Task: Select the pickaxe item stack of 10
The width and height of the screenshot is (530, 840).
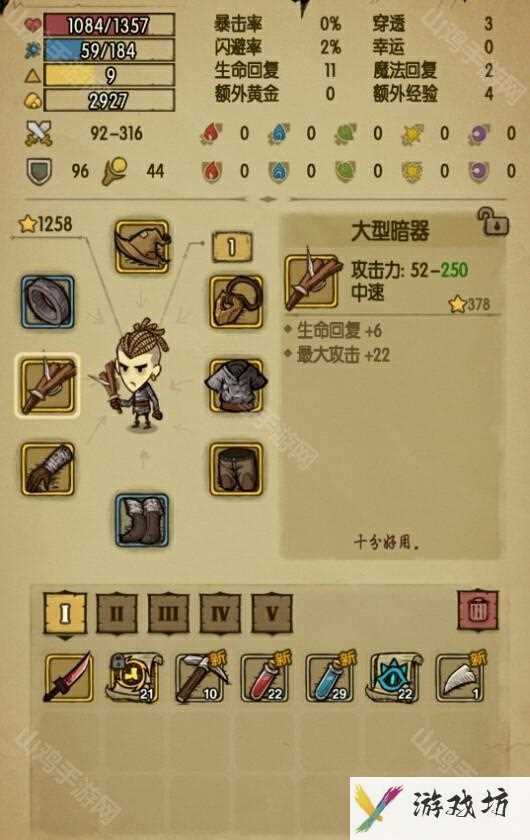Action: (200, 677)
